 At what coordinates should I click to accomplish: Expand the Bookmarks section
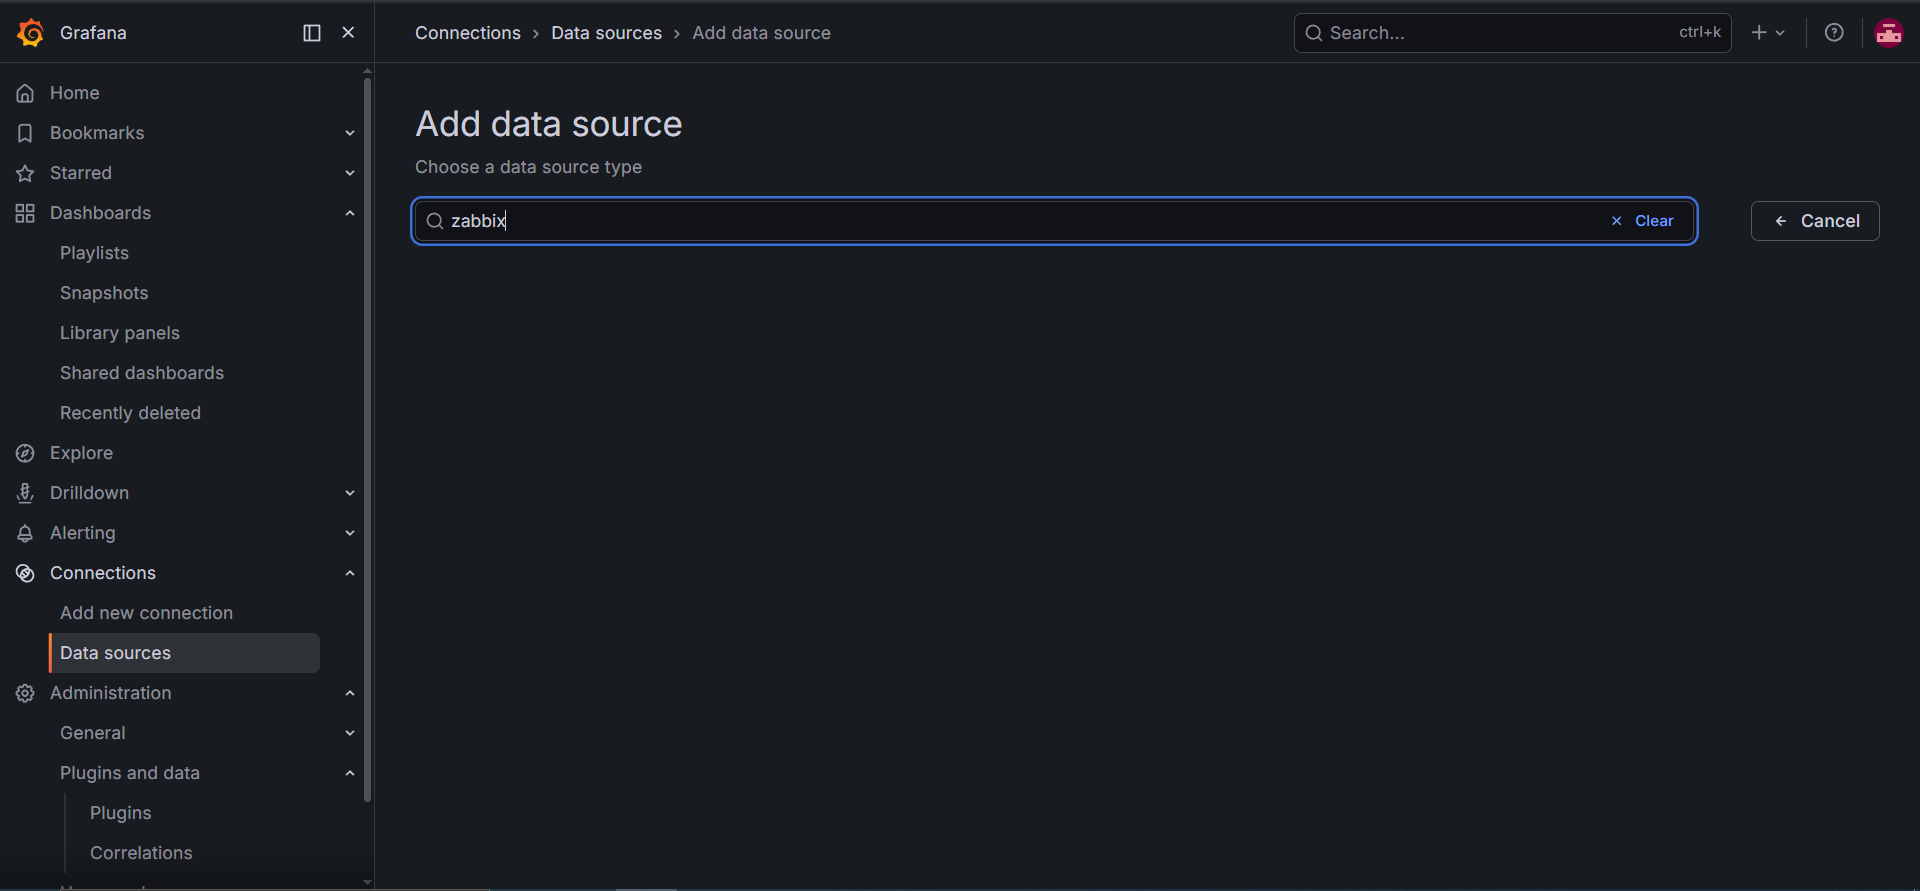point(350,133)
